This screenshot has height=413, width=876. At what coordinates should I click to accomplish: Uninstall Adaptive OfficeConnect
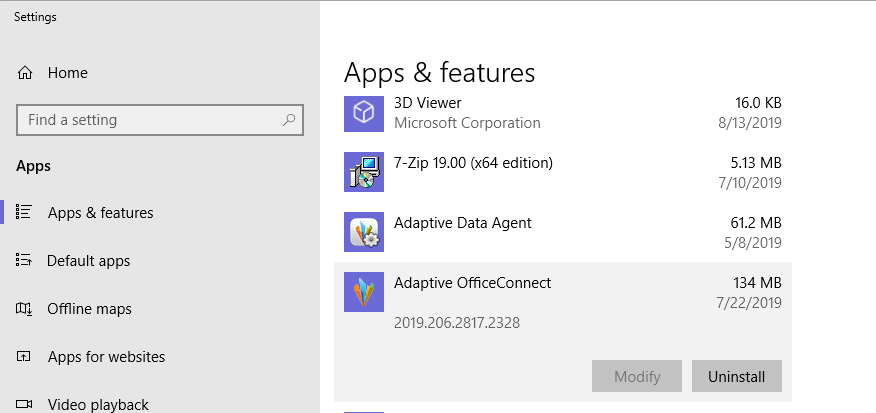(x=736, y=376)
